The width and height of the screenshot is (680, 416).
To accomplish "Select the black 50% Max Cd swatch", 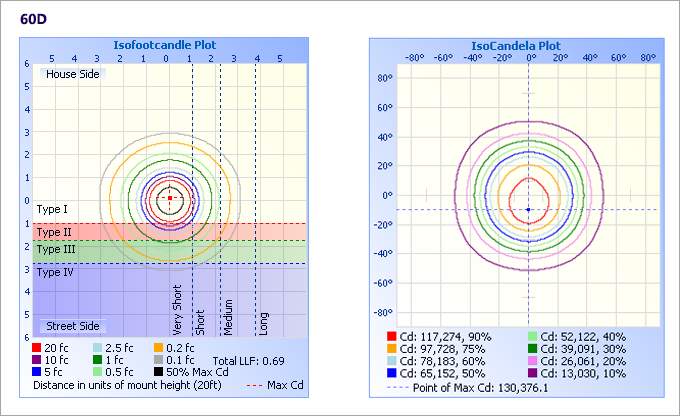I will [x=159, y=371].
